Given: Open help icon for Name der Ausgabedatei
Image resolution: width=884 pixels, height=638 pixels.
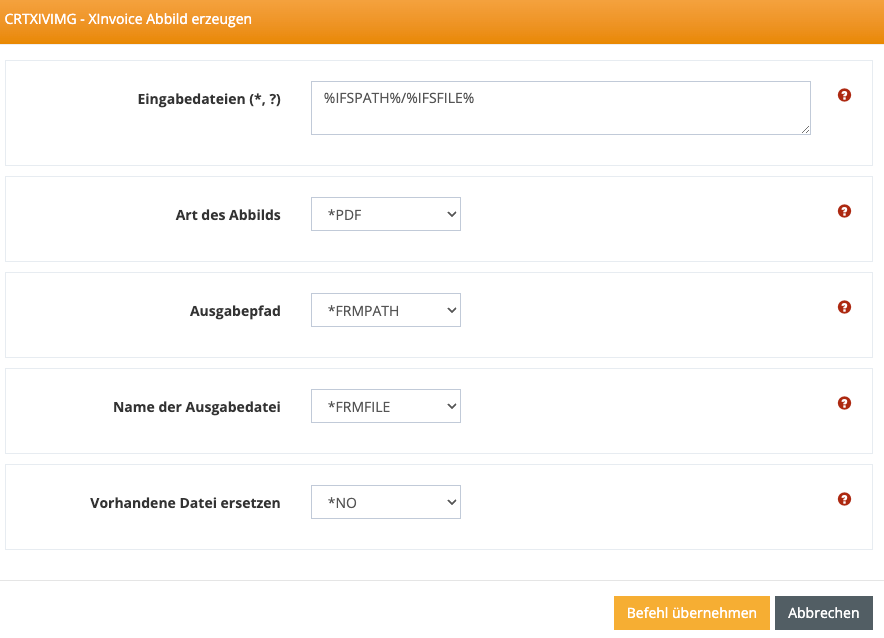Looking at the screenshot, I should pos(844,403).
